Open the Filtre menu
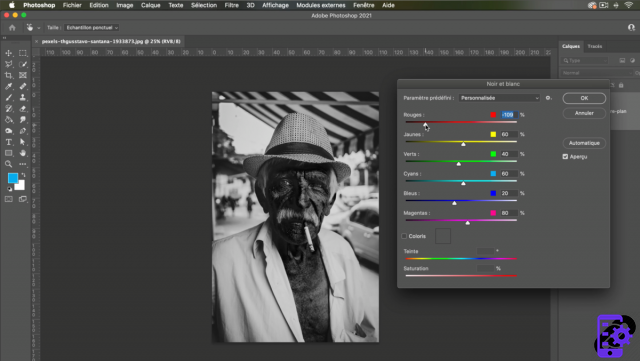This screenshot has height=361, width=640. 231,5
